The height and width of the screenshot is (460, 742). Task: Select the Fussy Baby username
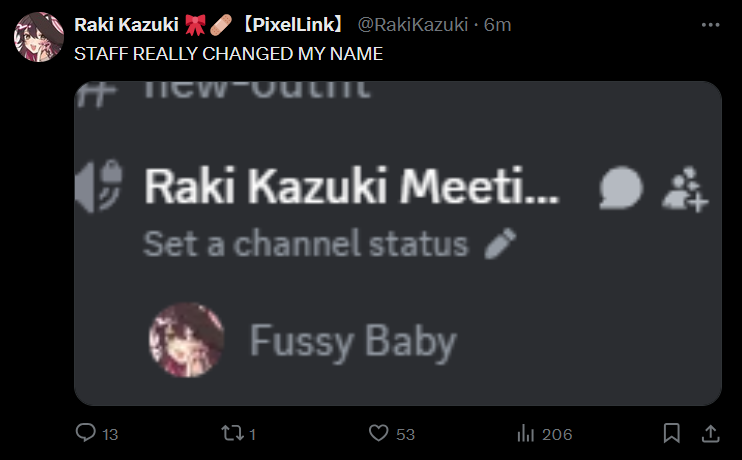coord(352,342)
